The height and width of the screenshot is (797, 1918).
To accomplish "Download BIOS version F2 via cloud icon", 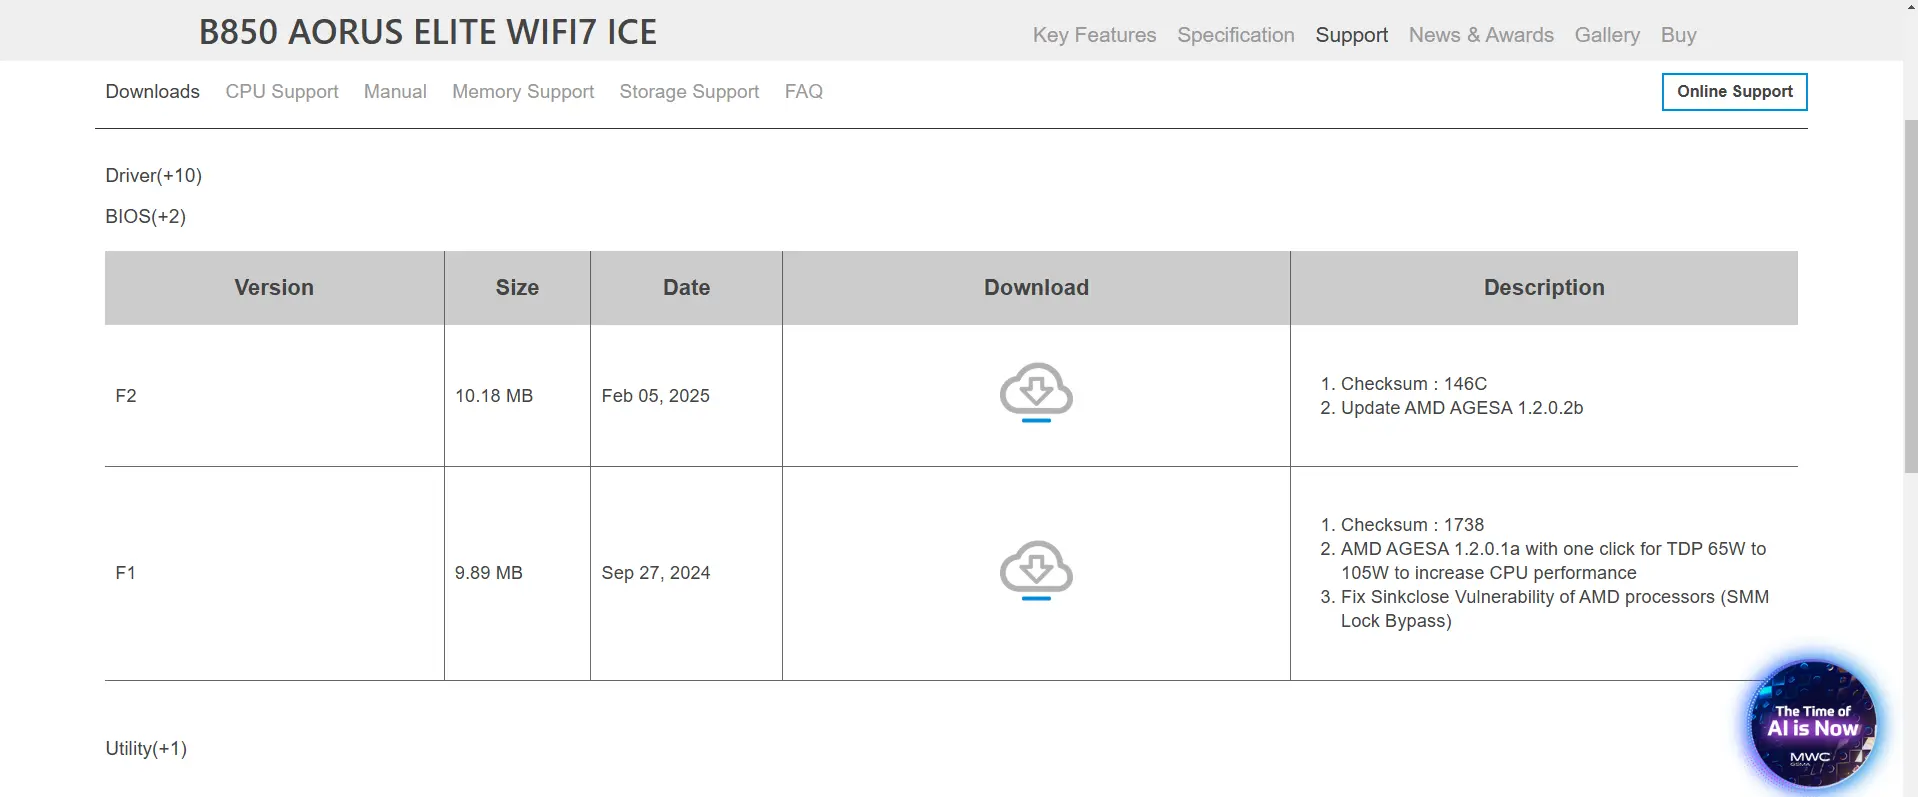I will point(1036,392).
